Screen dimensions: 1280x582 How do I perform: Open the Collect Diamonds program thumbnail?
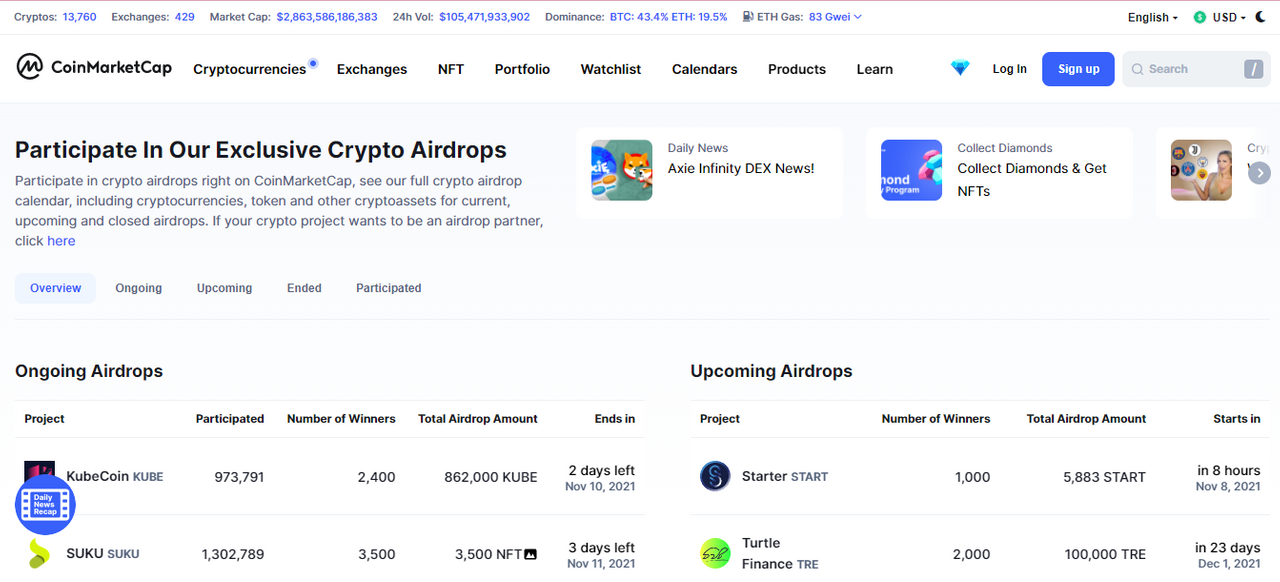(911, 170)
